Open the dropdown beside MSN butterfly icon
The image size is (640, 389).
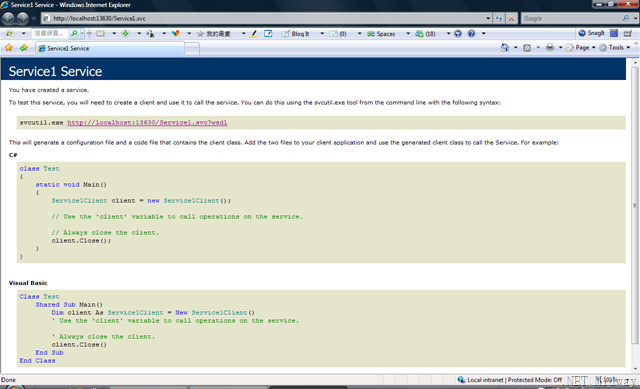pos(189,33)
